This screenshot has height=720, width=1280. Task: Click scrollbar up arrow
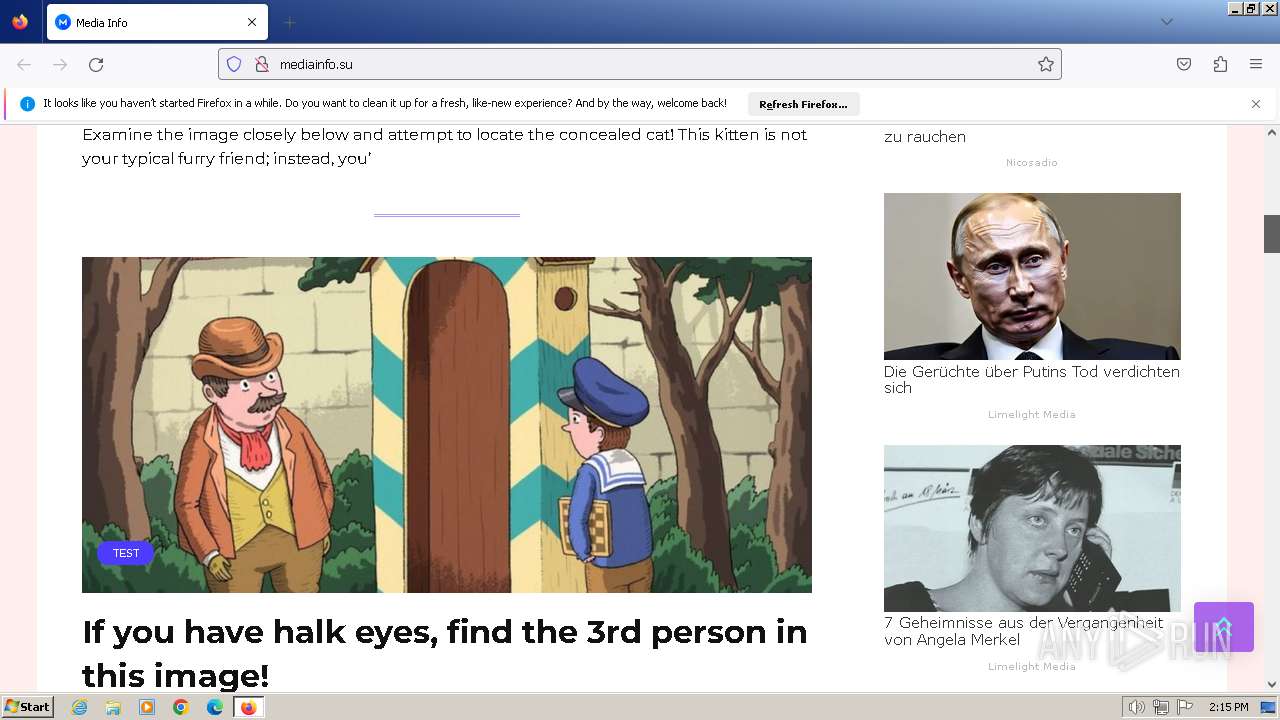(1272, 132)
